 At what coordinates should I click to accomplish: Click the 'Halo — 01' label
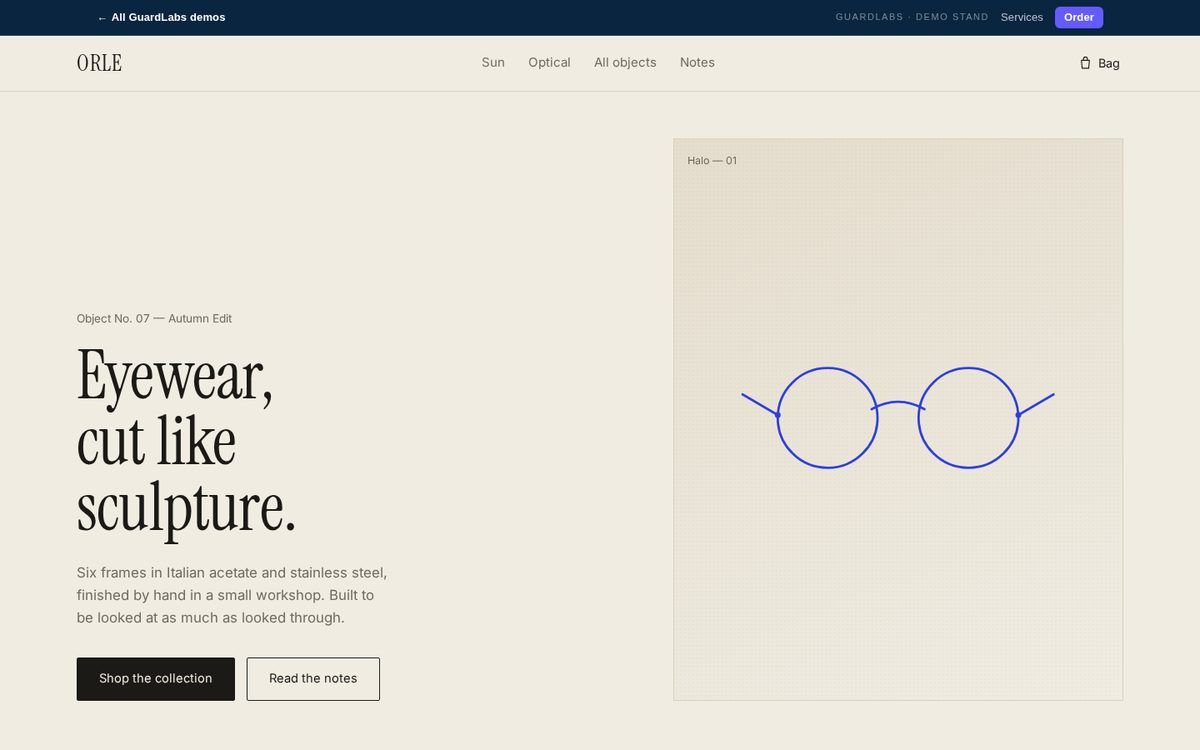click(x=712, y=161)
